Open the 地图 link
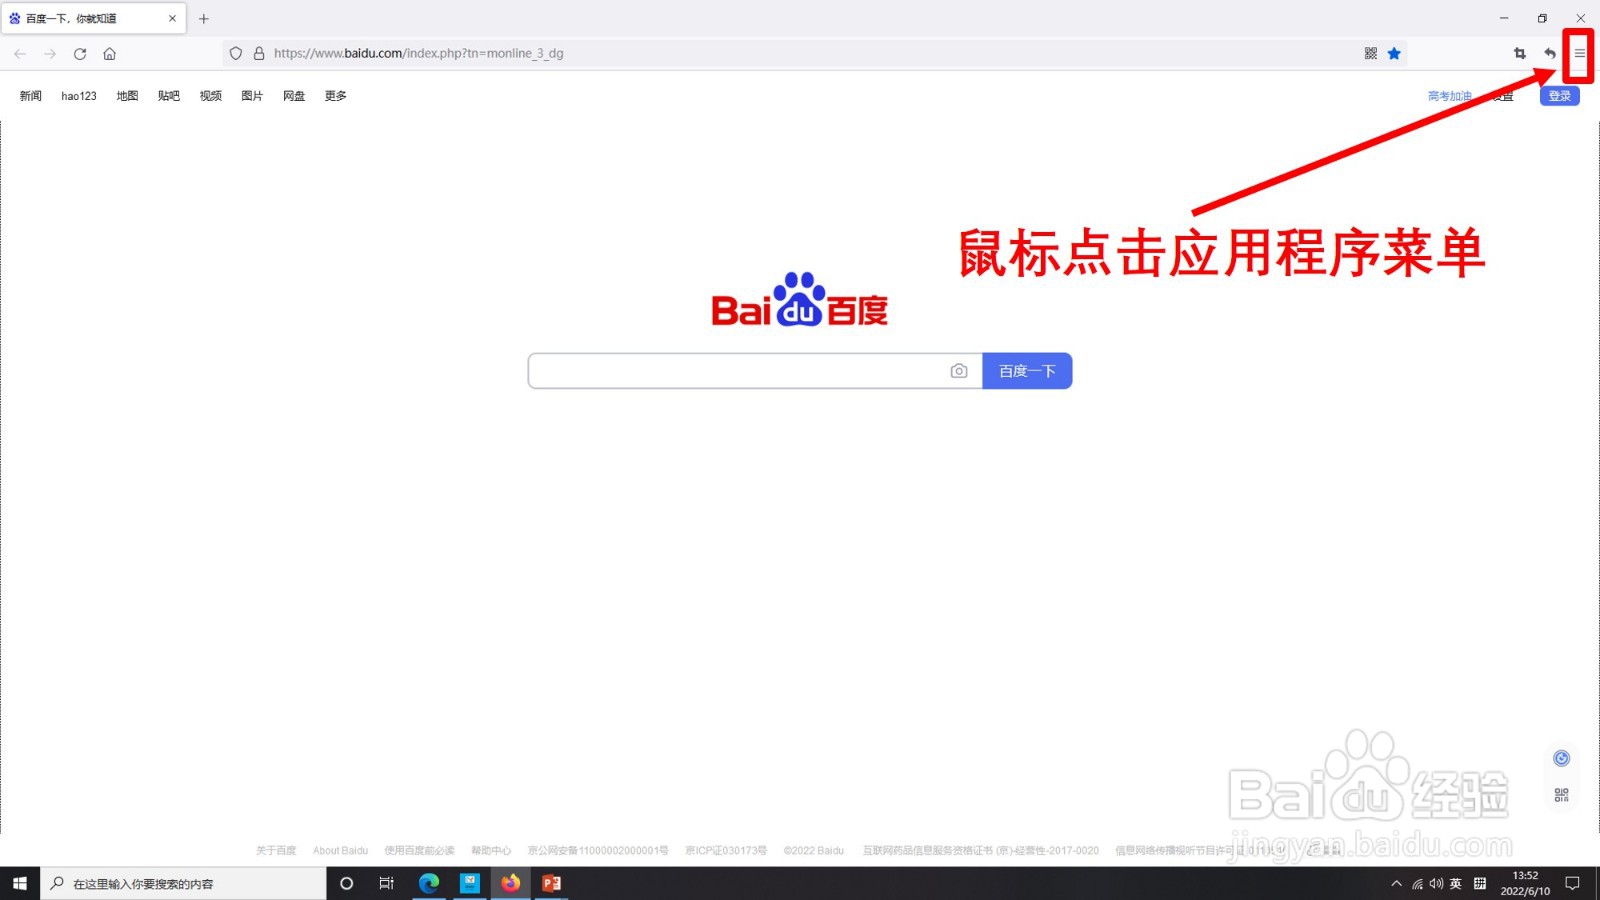 click(x=127, y=96)
